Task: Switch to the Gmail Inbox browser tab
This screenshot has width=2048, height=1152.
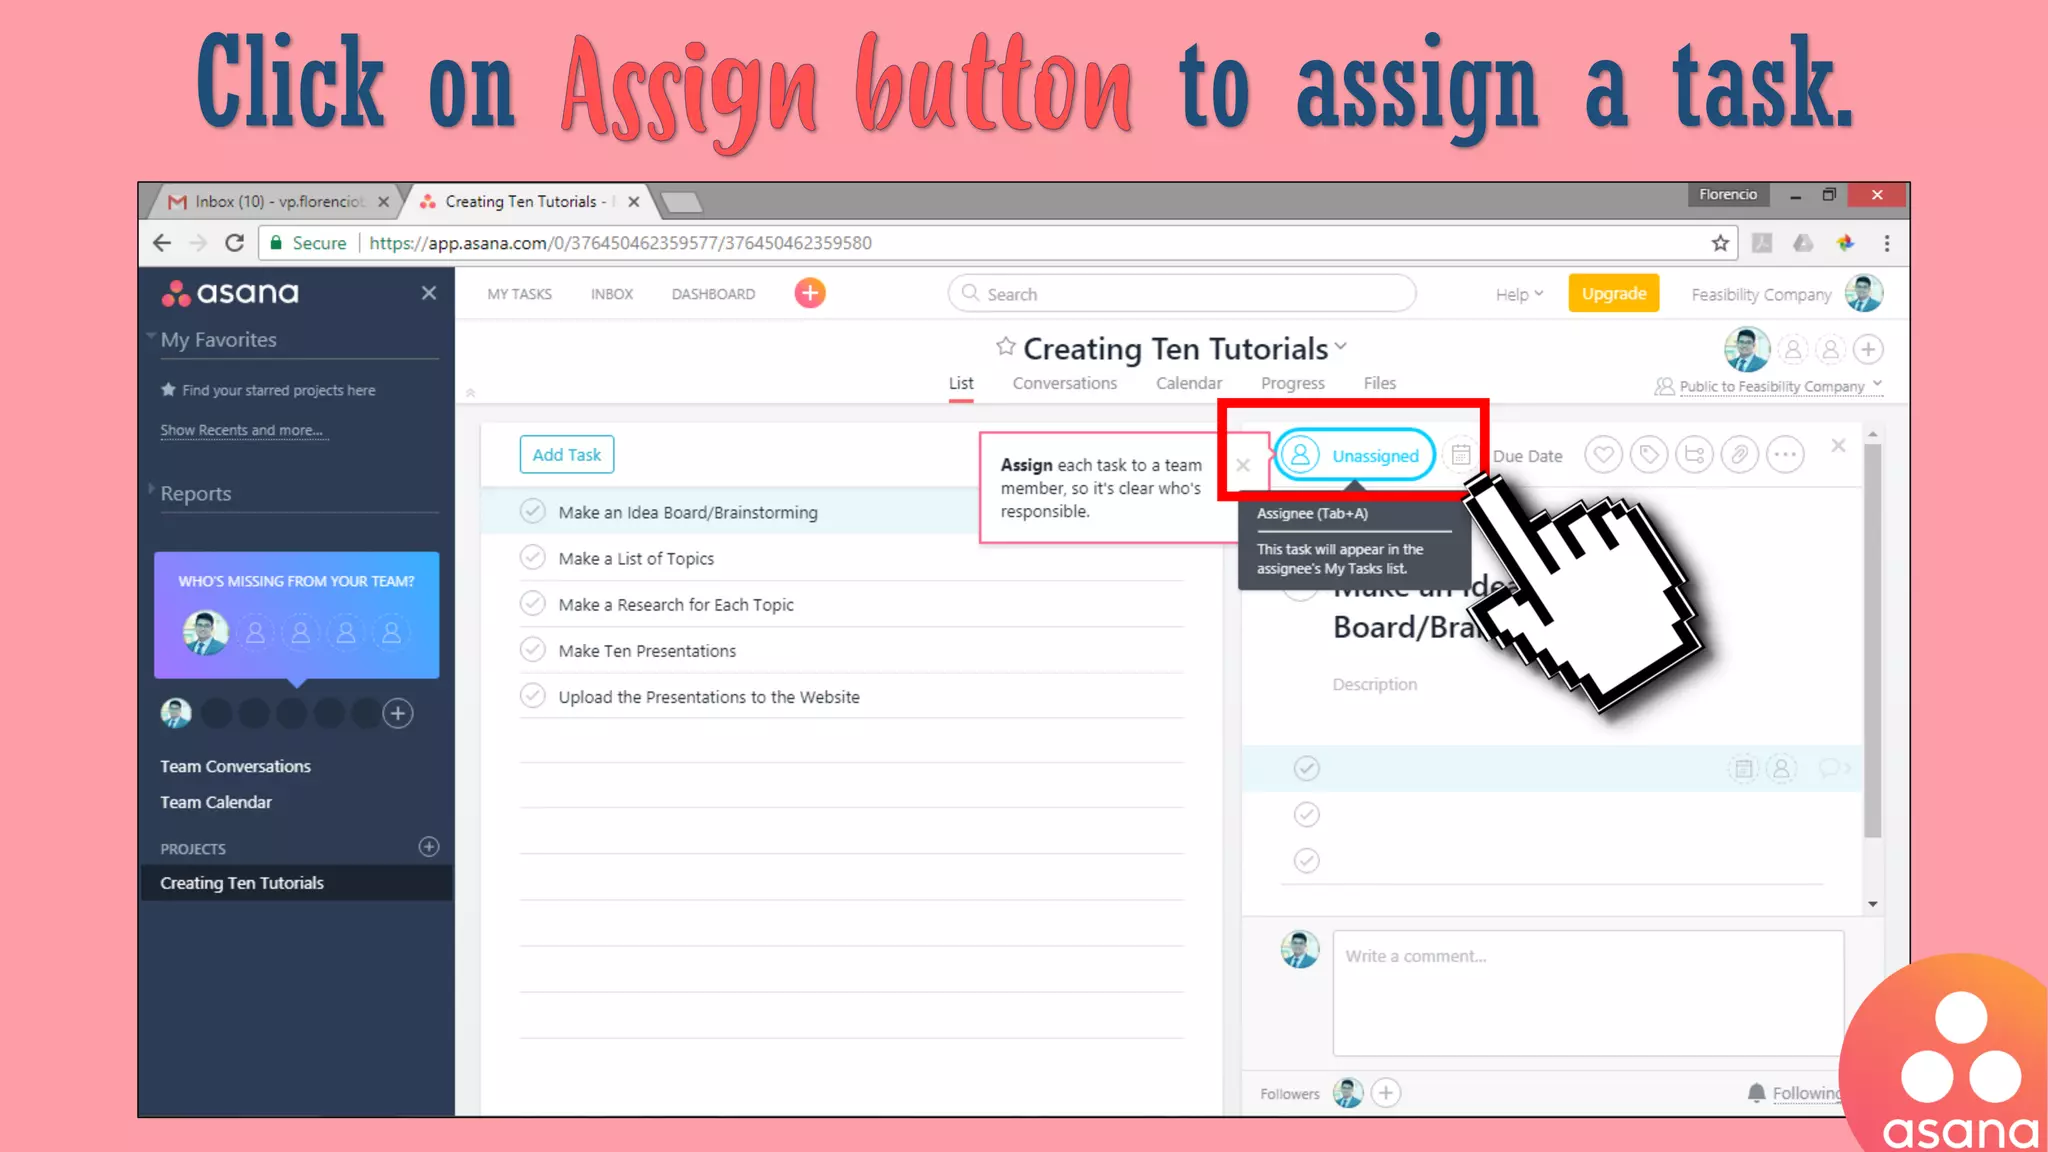Action: click(277, 201)
